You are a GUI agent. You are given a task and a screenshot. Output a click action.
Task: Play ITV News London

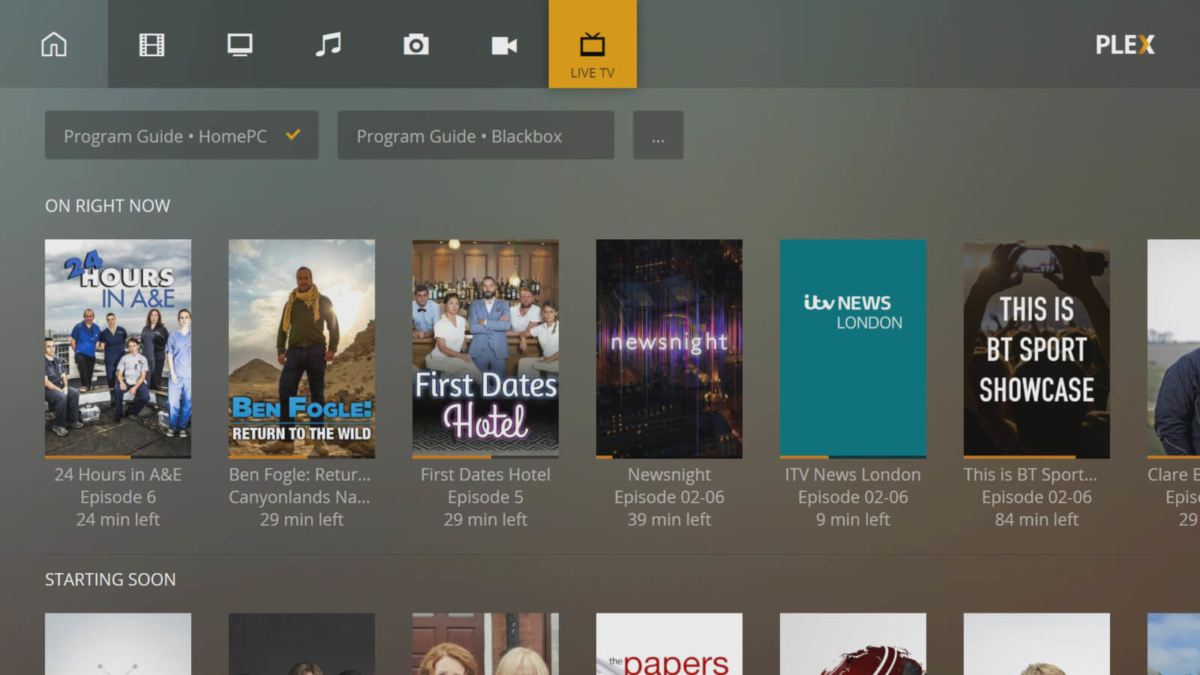[853, 347]
